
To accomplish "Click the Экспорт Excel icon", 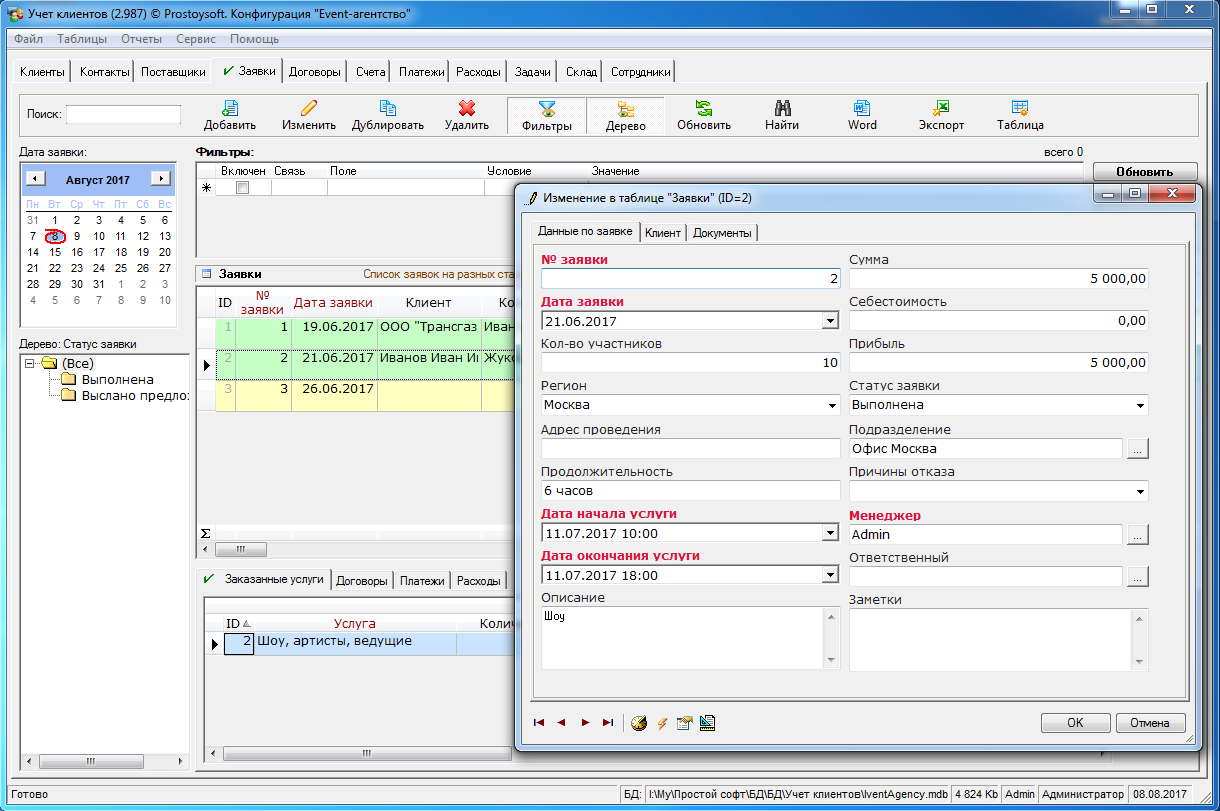I will coord(941,109).
